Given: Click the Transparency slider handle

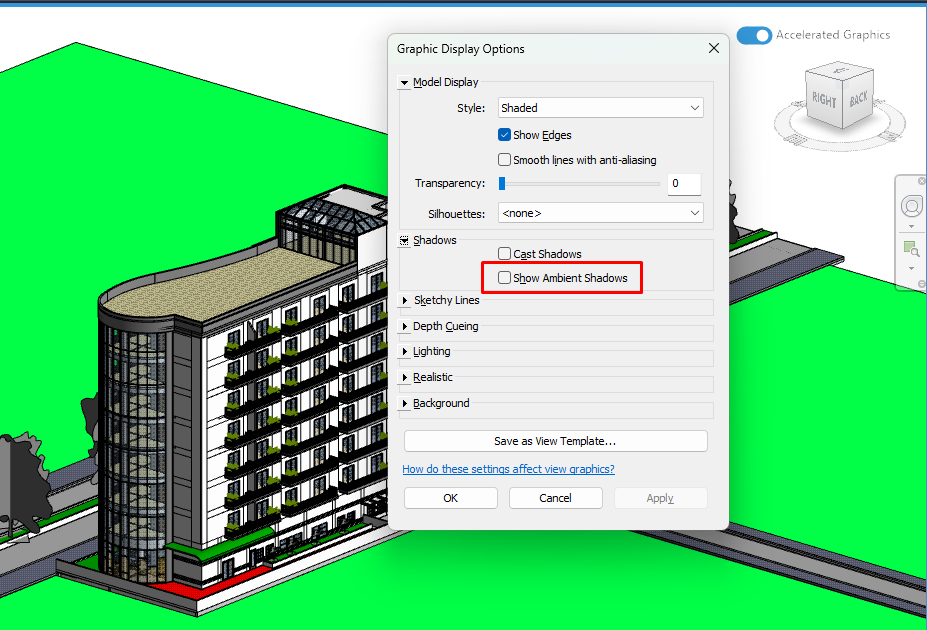Looking at the screenshot, I should (502, 184).
